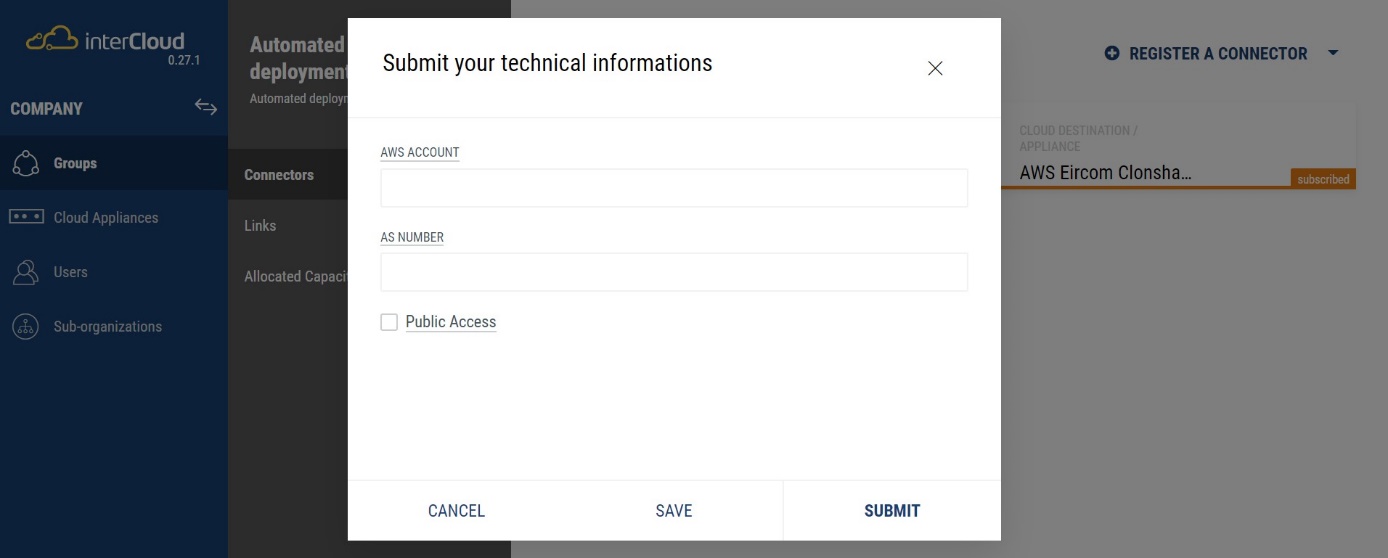Image resolution: width=1388 pixels, height=558 pixels.
Task: Expand the Register a Connector dropdown arrow
Action: (x=1333, y=53)
